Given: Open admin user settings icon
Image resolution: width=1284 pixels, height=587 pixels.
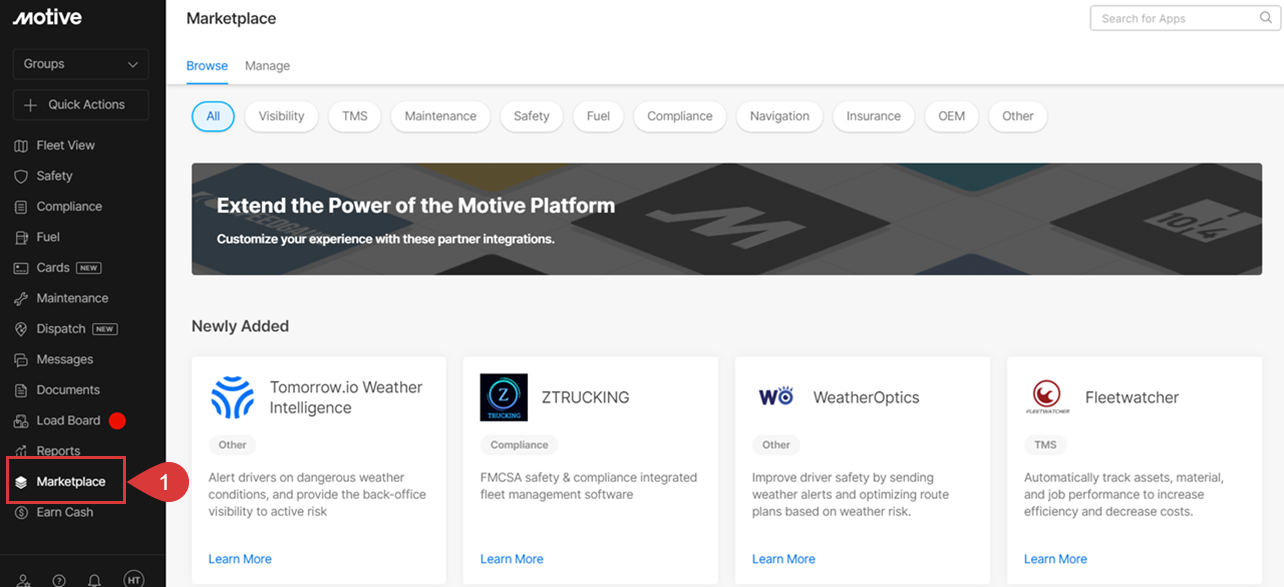Looking at the screenshot, I should (24, 580).
